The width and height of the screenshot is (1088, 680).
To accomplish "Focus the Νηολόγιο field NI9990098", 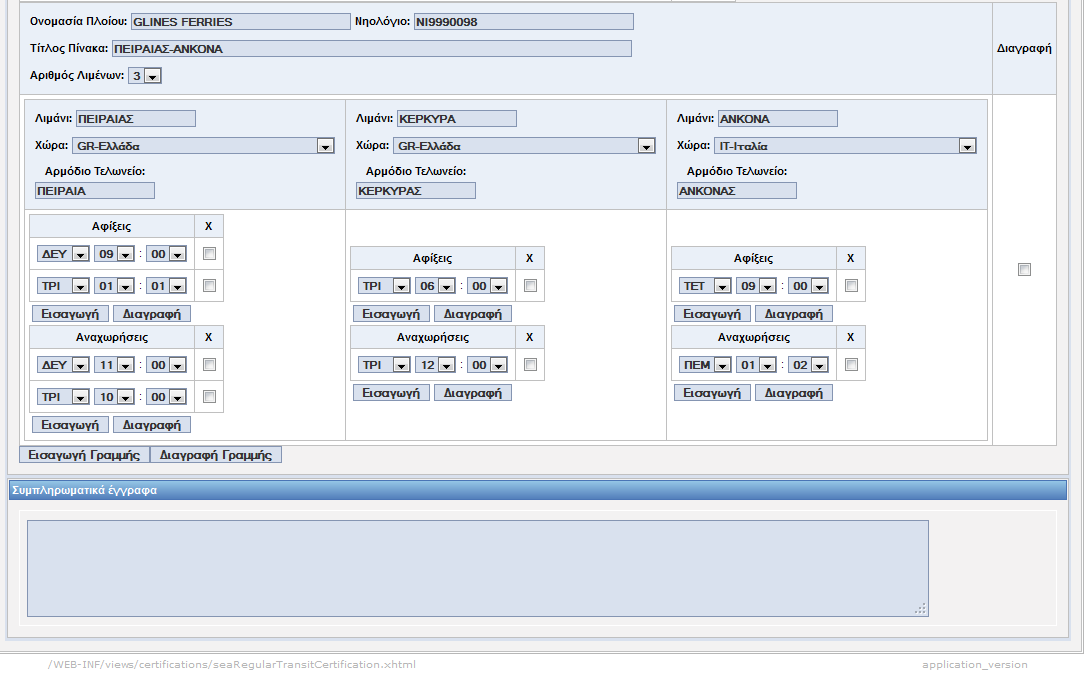I will click(524, 22).
